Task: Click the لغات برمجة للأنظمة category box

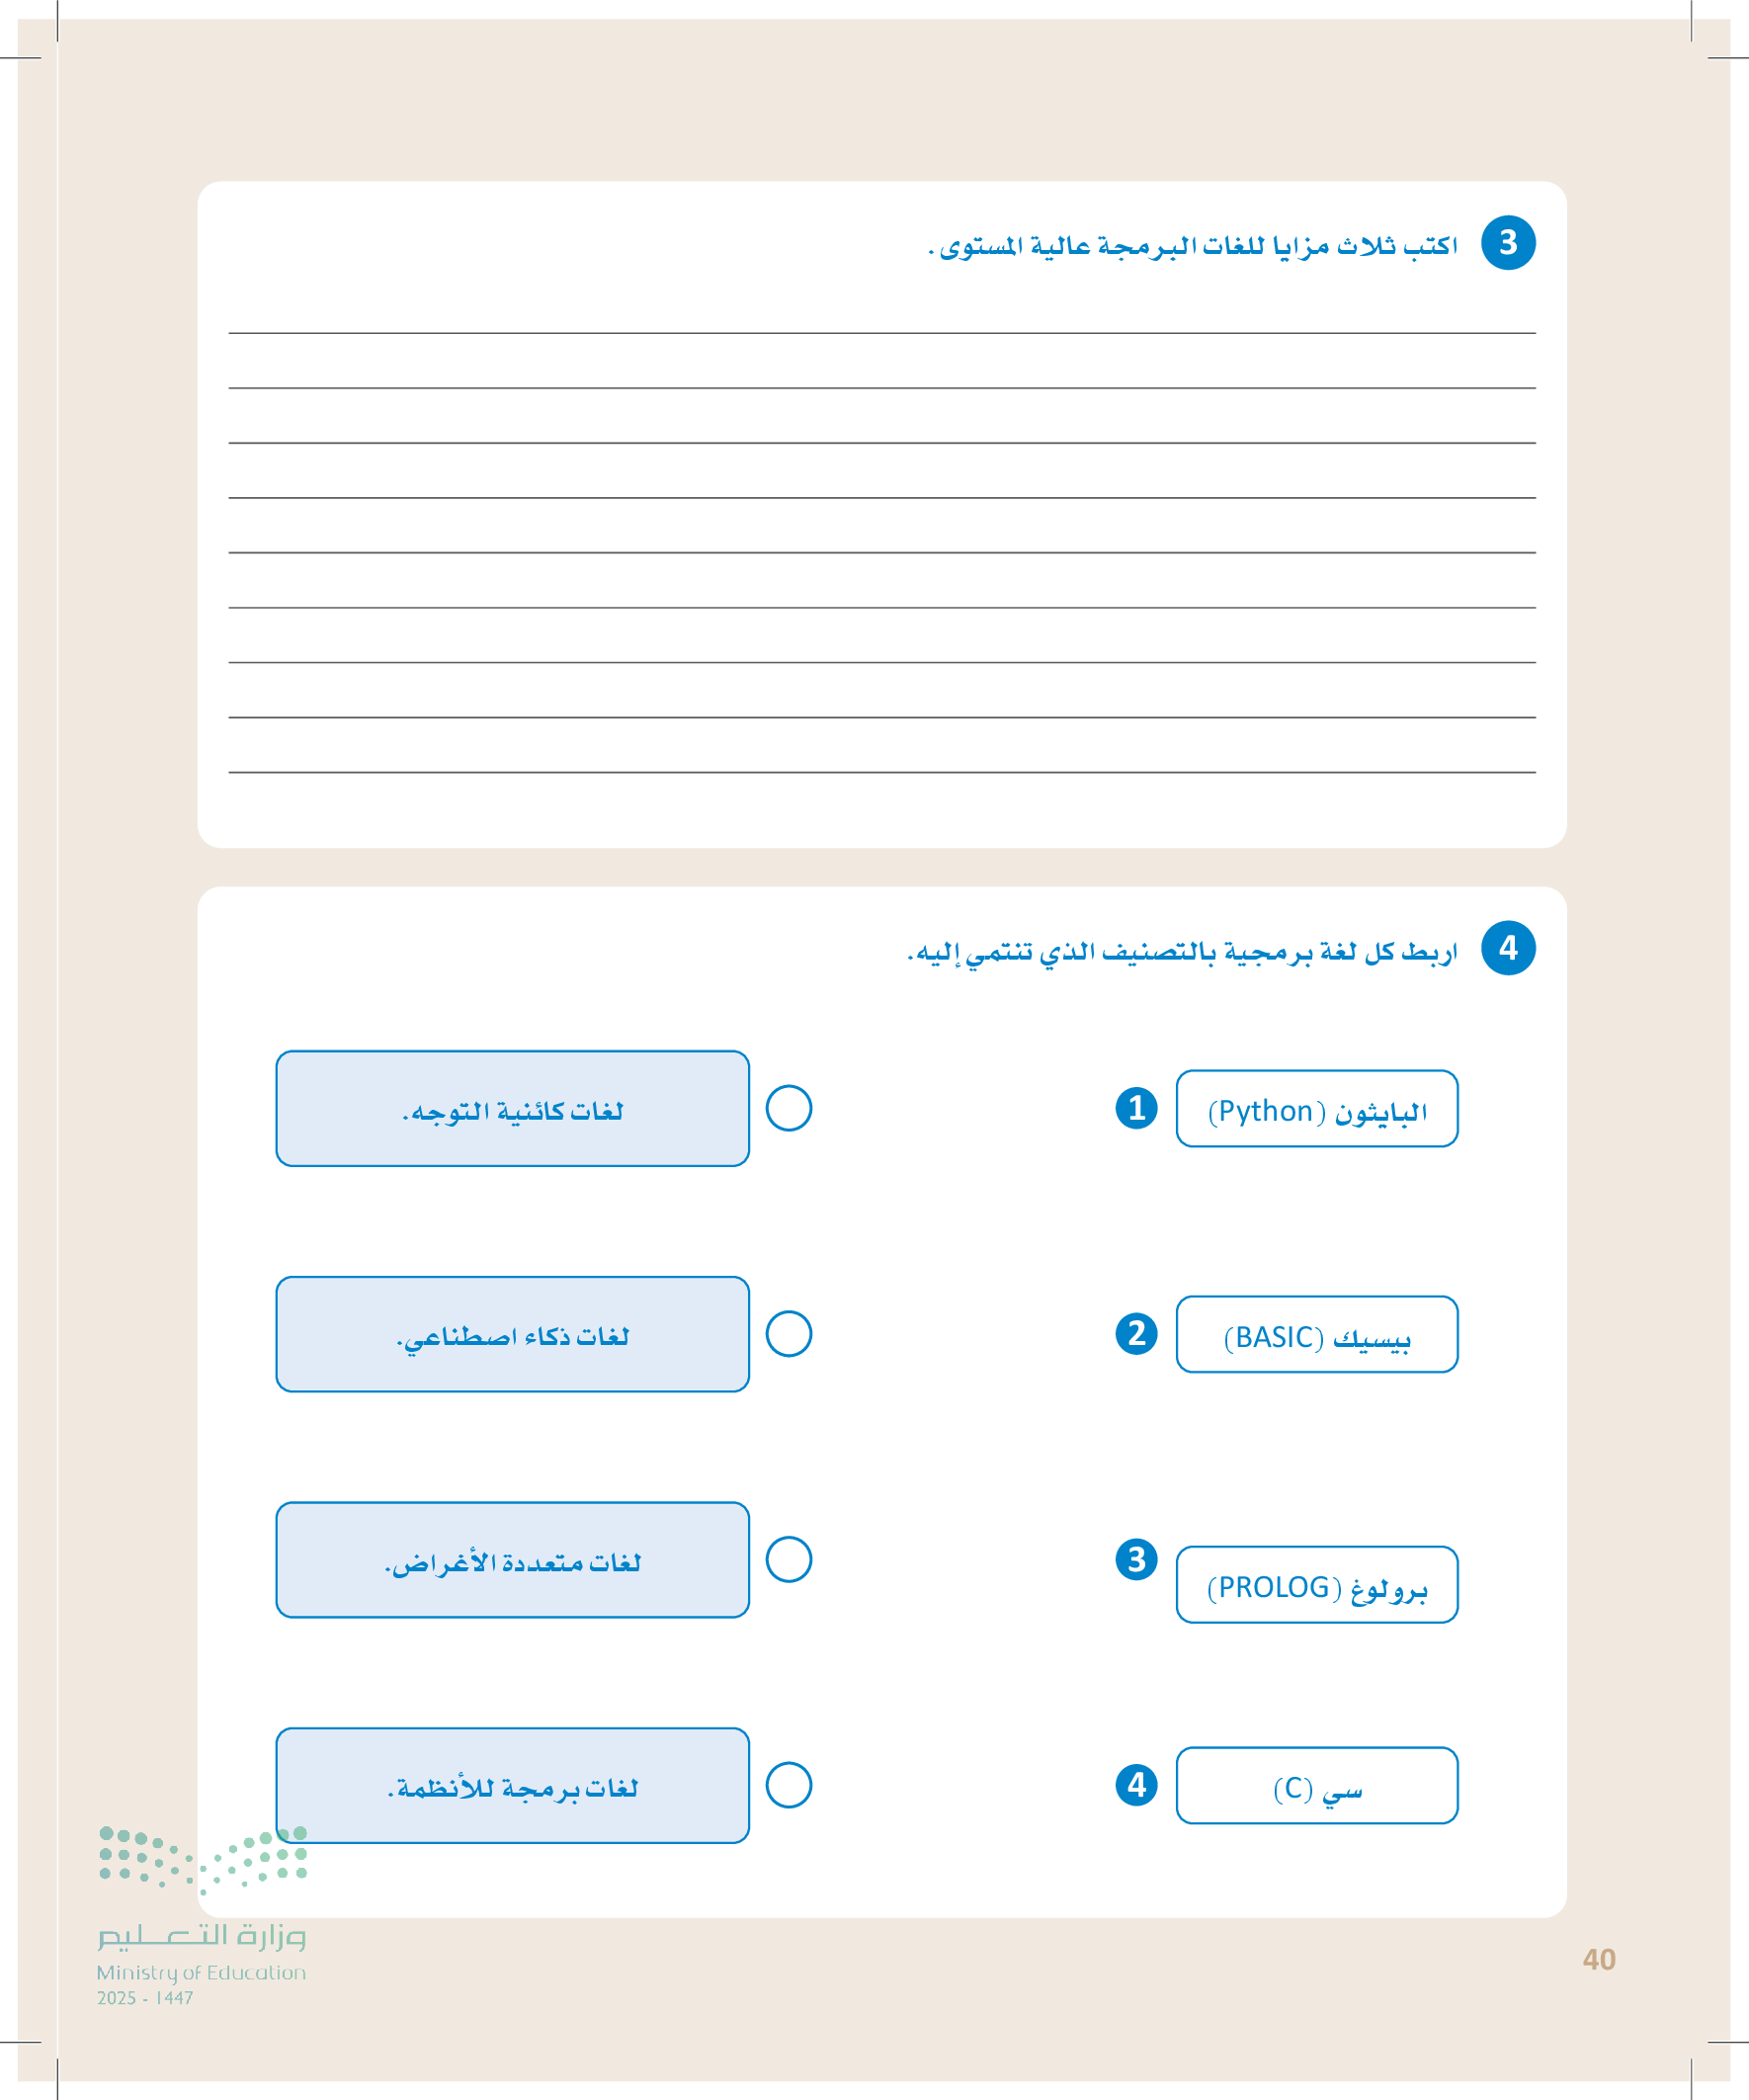Action: [x=512, y=1785]
